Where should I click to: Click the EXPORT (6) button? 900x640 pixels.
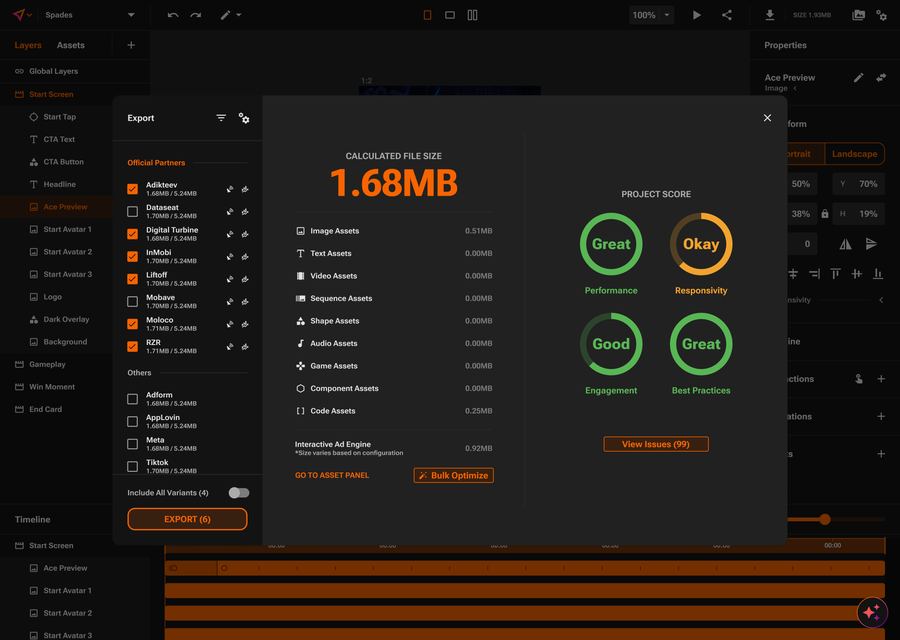click(187, 519)
